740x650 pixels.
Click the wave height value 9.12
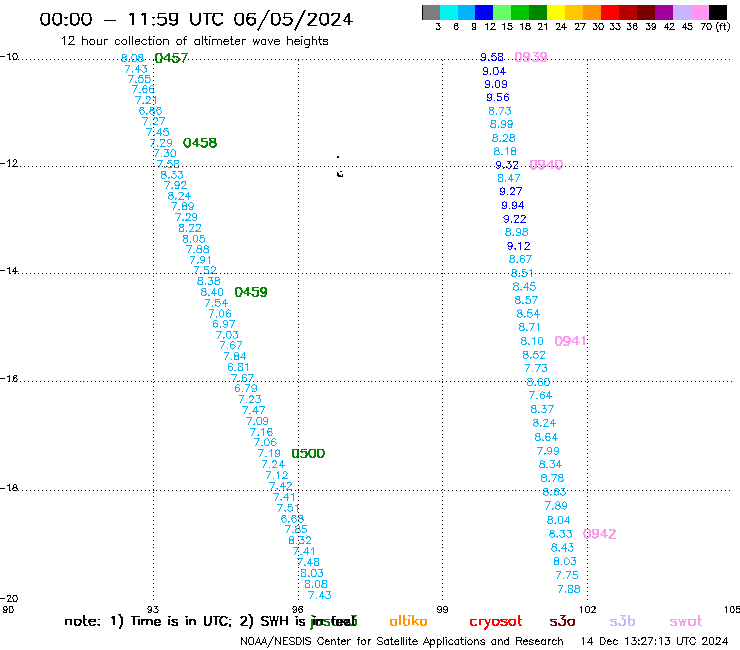coord(519,246)
